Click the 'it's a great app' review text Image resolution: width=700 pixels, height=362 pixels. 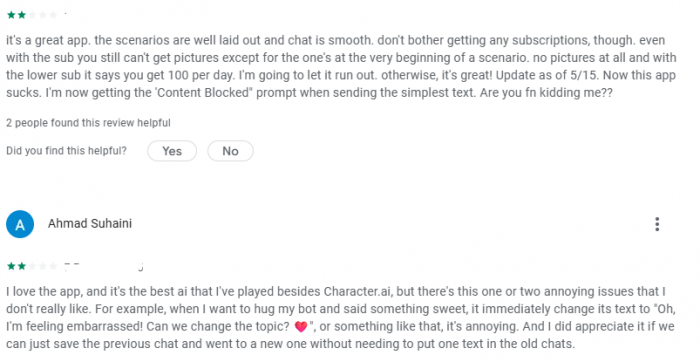point(341,67)
